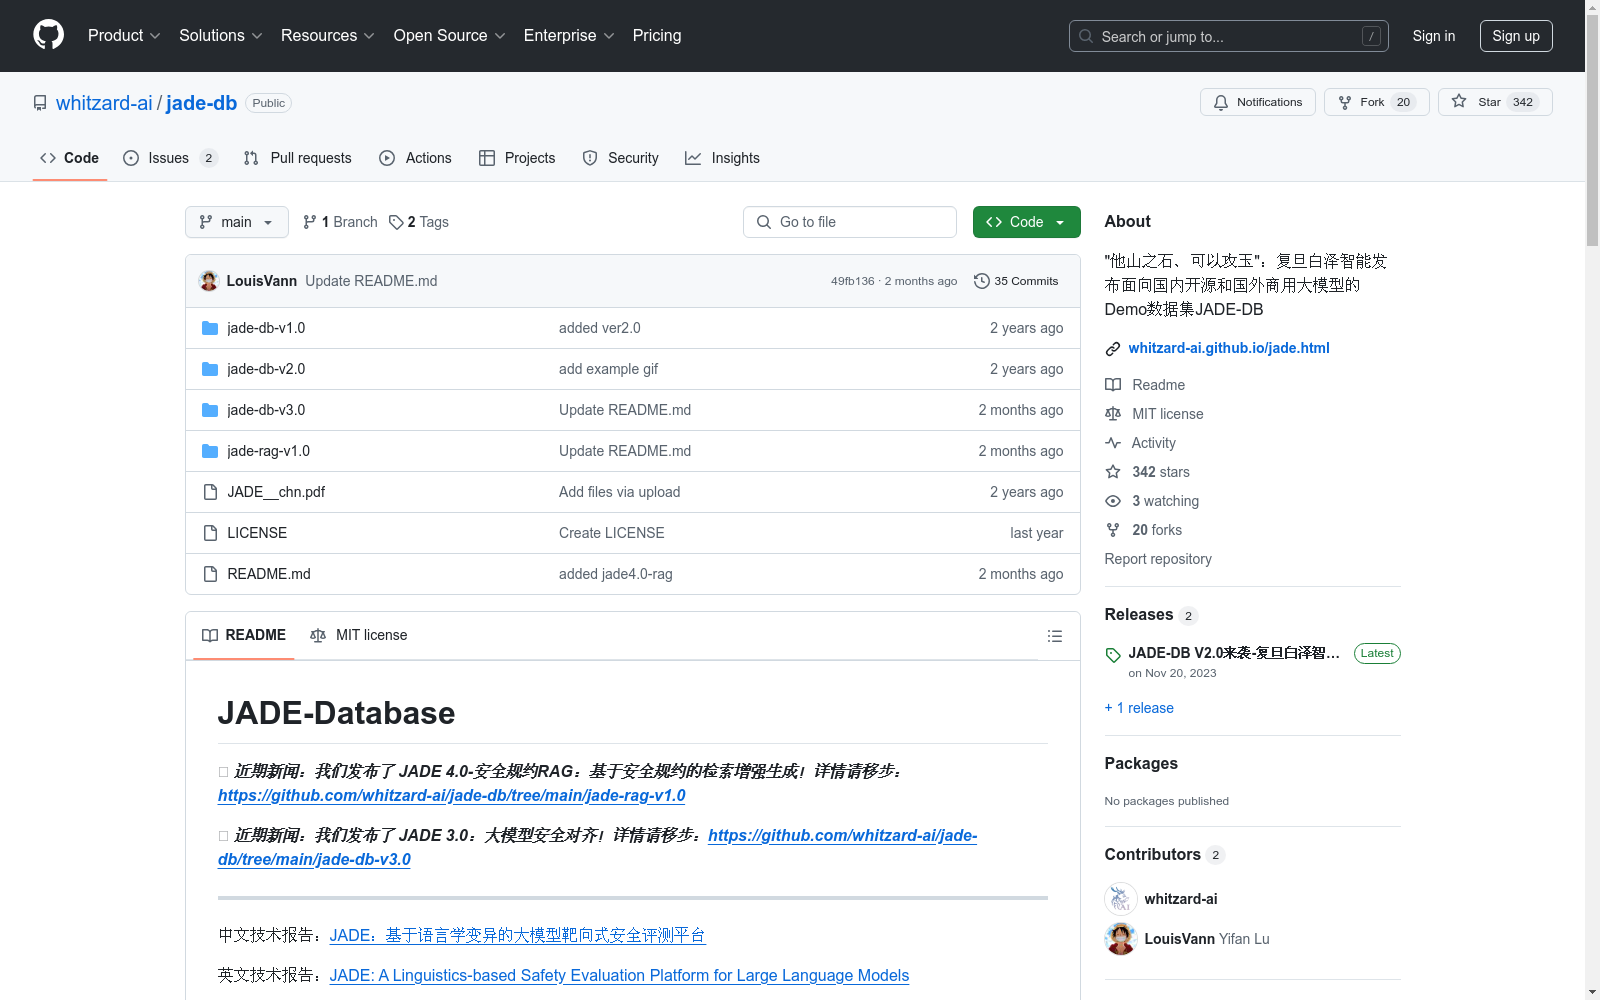This screenshot has height=1000, width=1600.
Task: Click the Go to file search field
Action: point(850,222)
